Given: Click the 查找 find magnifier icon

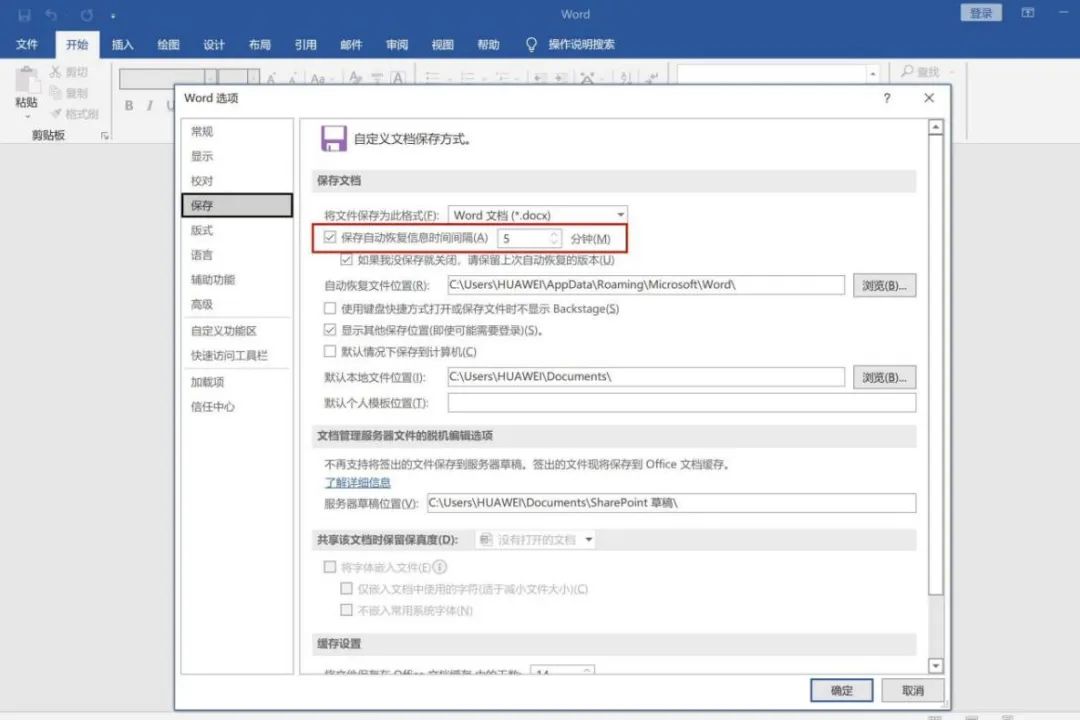Looking at the screenshot, I should pyautogui.click(x=907, y=71).
